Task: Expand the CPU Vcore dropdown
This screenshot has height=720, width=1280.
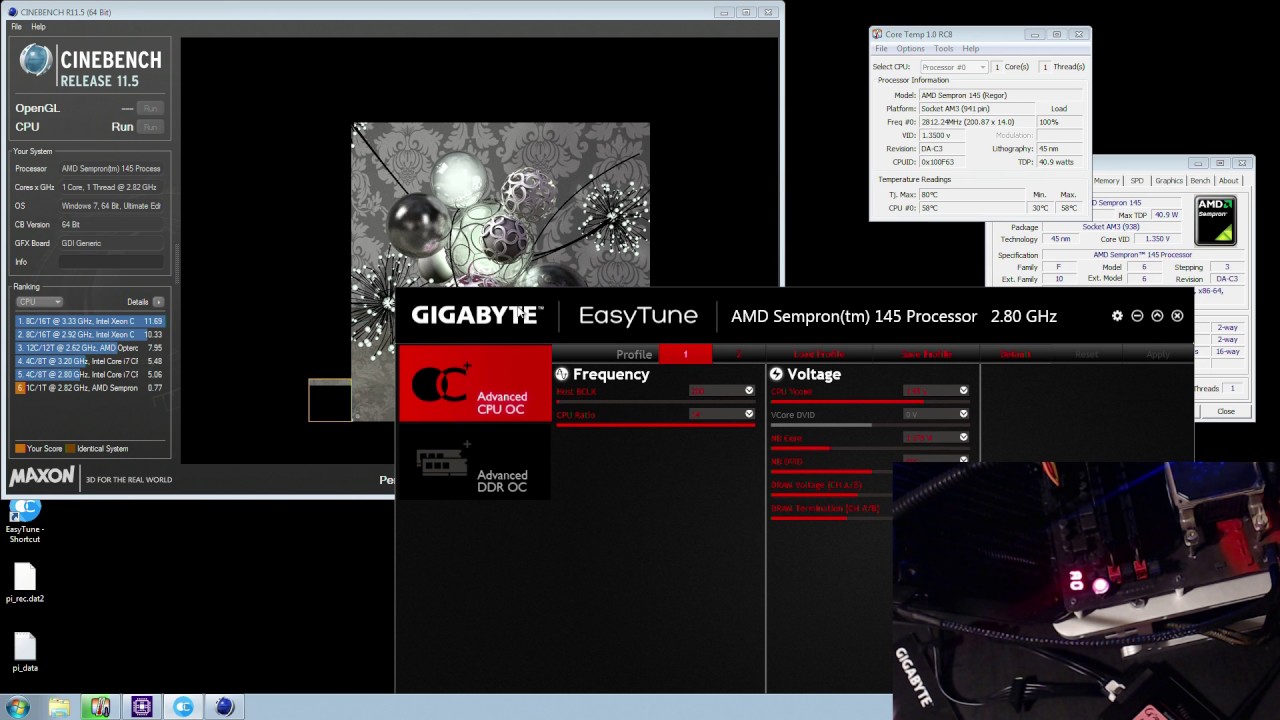Action: (964, 391)
